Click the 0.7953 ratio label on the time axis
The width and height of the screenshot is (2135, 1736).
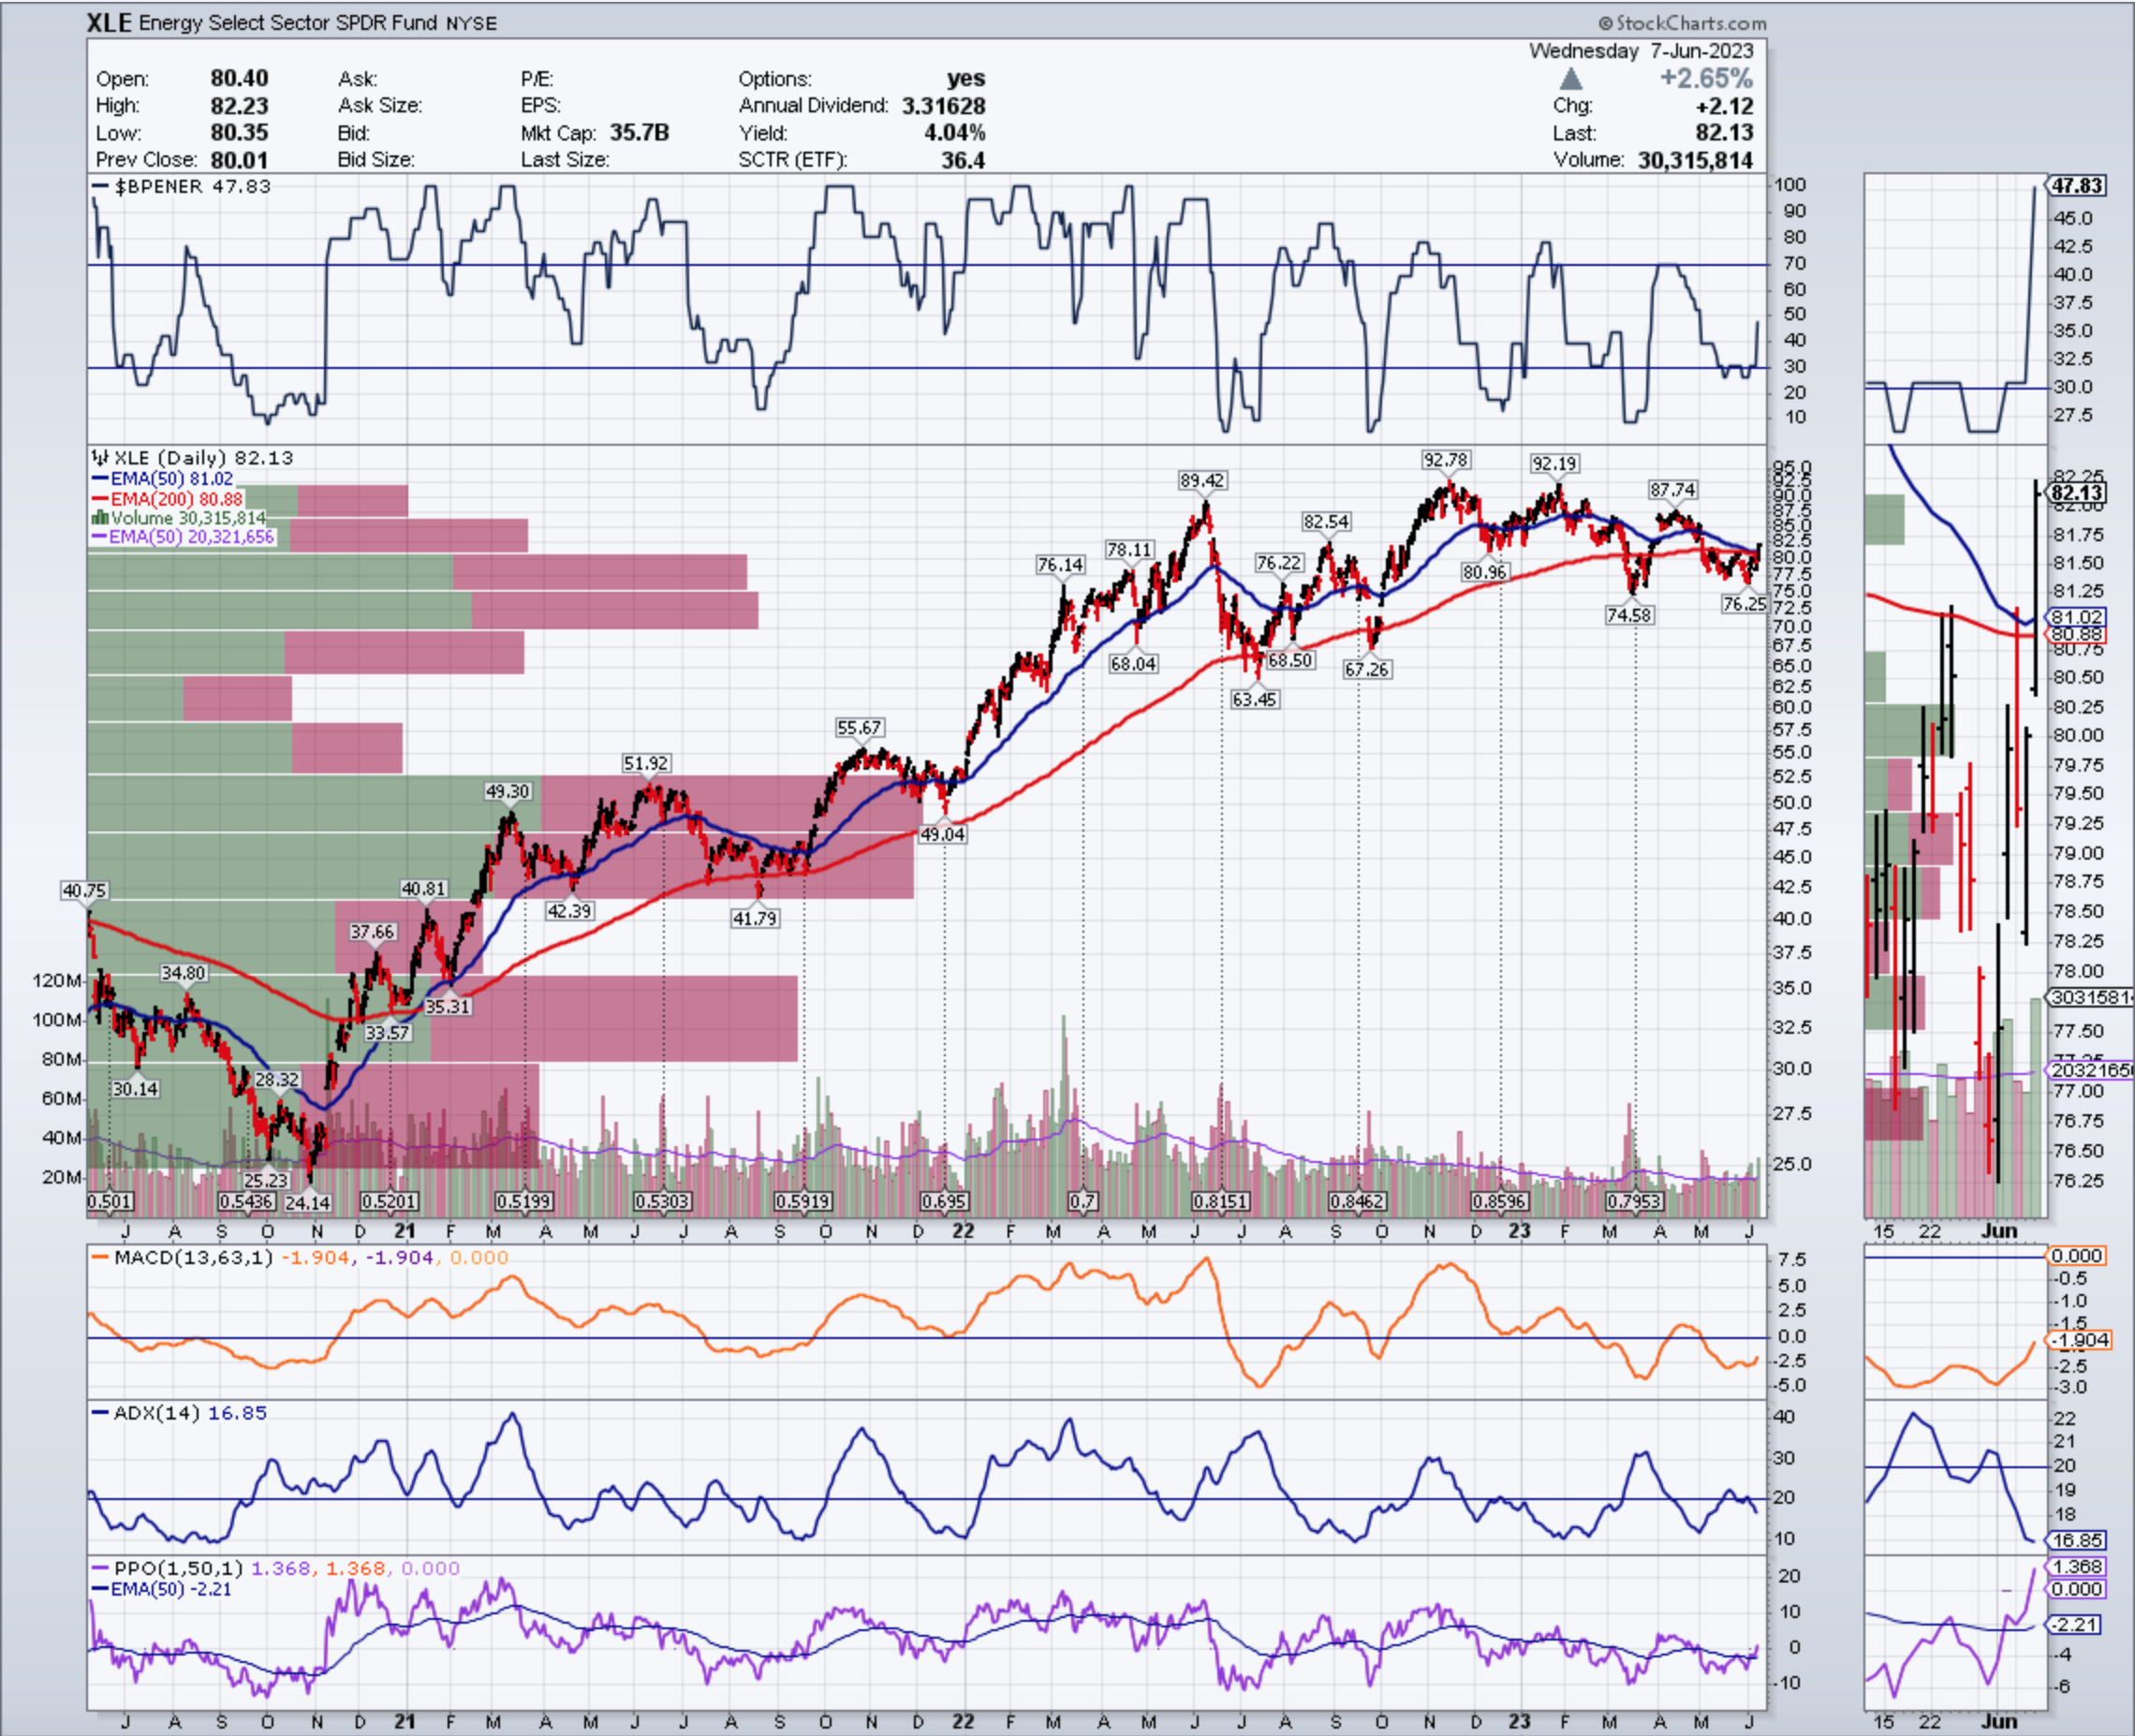click(x=1634, y=1202)
